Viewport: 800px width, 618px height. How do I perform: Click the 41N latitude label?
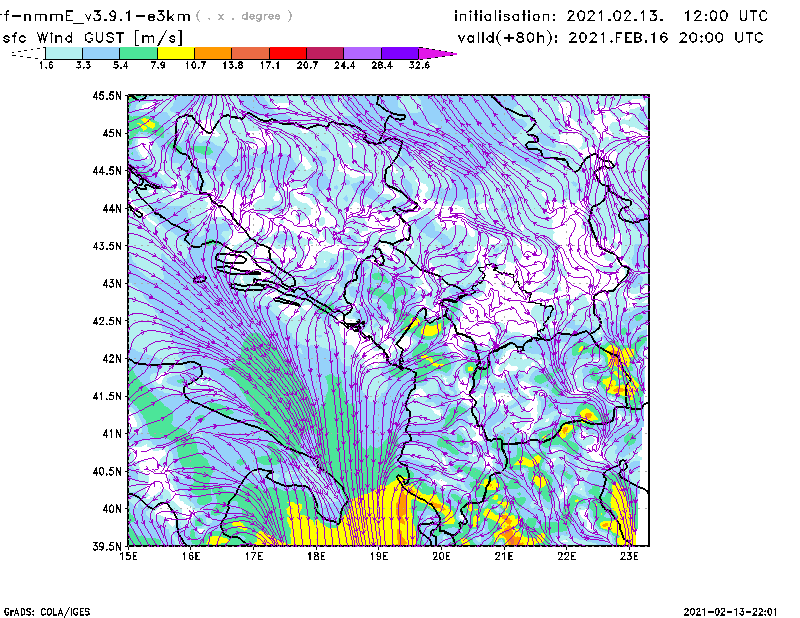(x=112, y=434)
